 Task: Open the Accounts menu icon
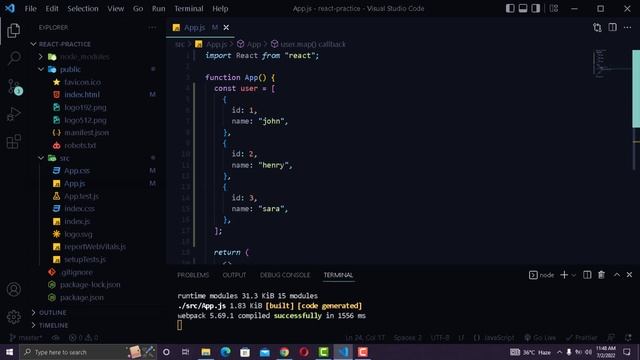(13, 289)
